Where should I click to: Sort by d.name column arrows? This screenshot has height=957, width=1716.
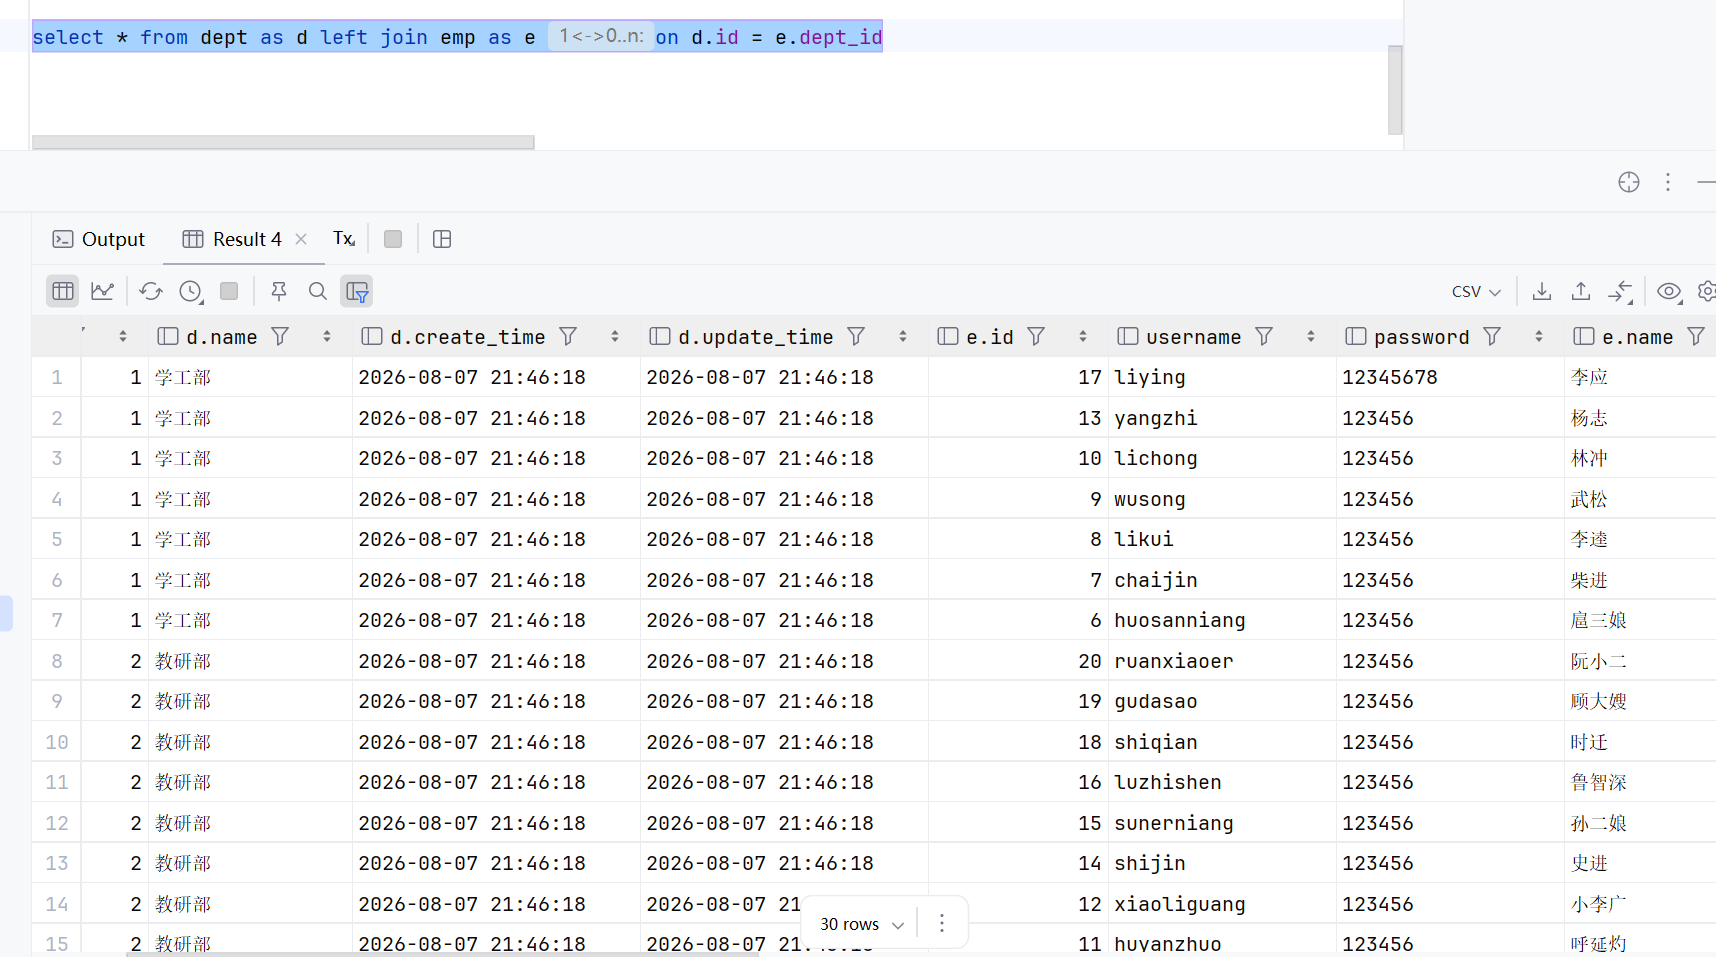(327, 337)
